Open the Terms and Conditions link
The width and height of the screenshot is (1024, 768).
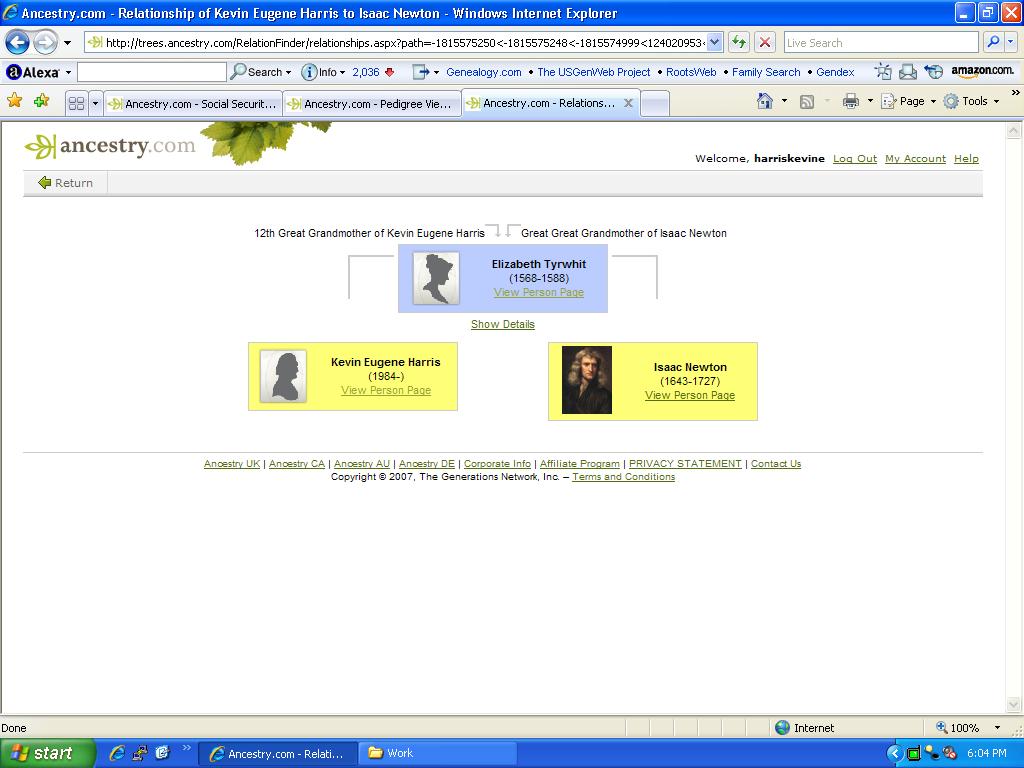[x=624, y=477]
